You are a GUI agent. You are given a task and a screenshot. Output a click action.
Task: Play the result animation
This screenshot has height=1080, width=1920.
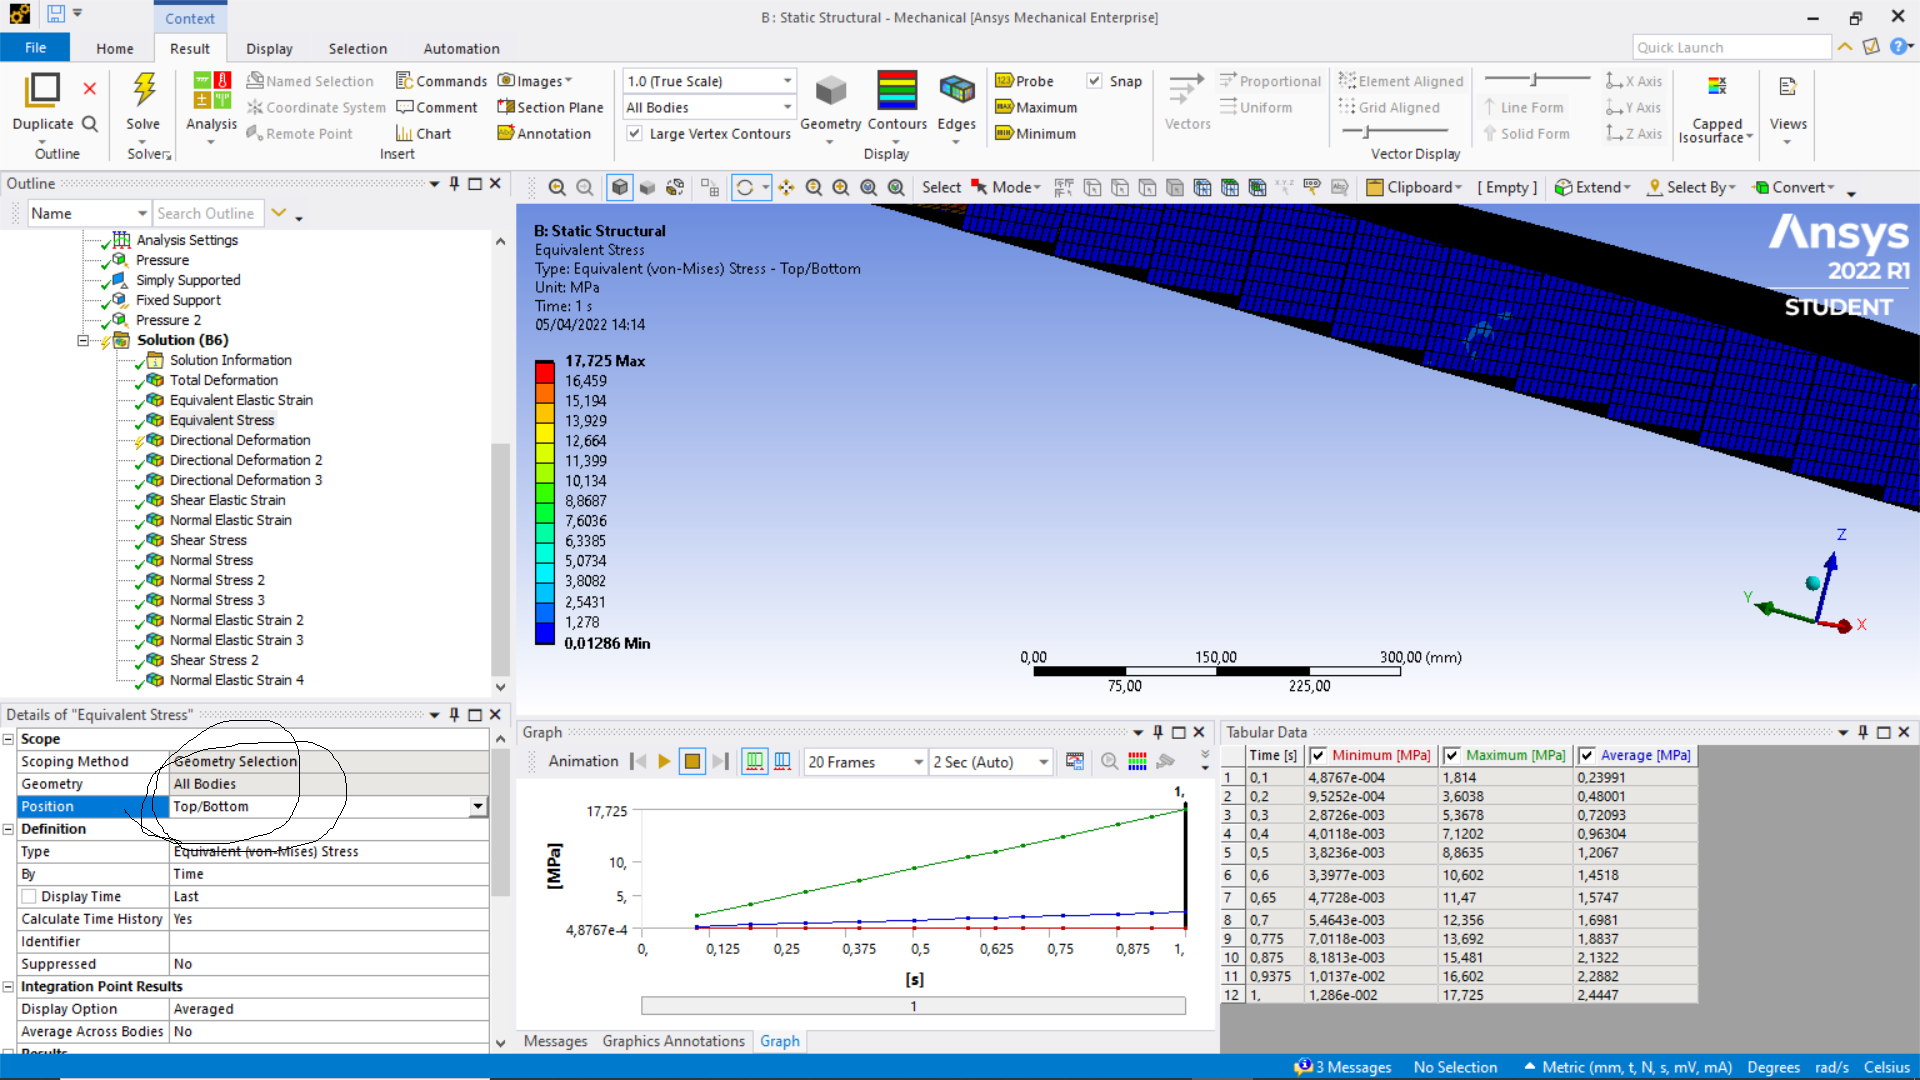(x=663, y=762)
